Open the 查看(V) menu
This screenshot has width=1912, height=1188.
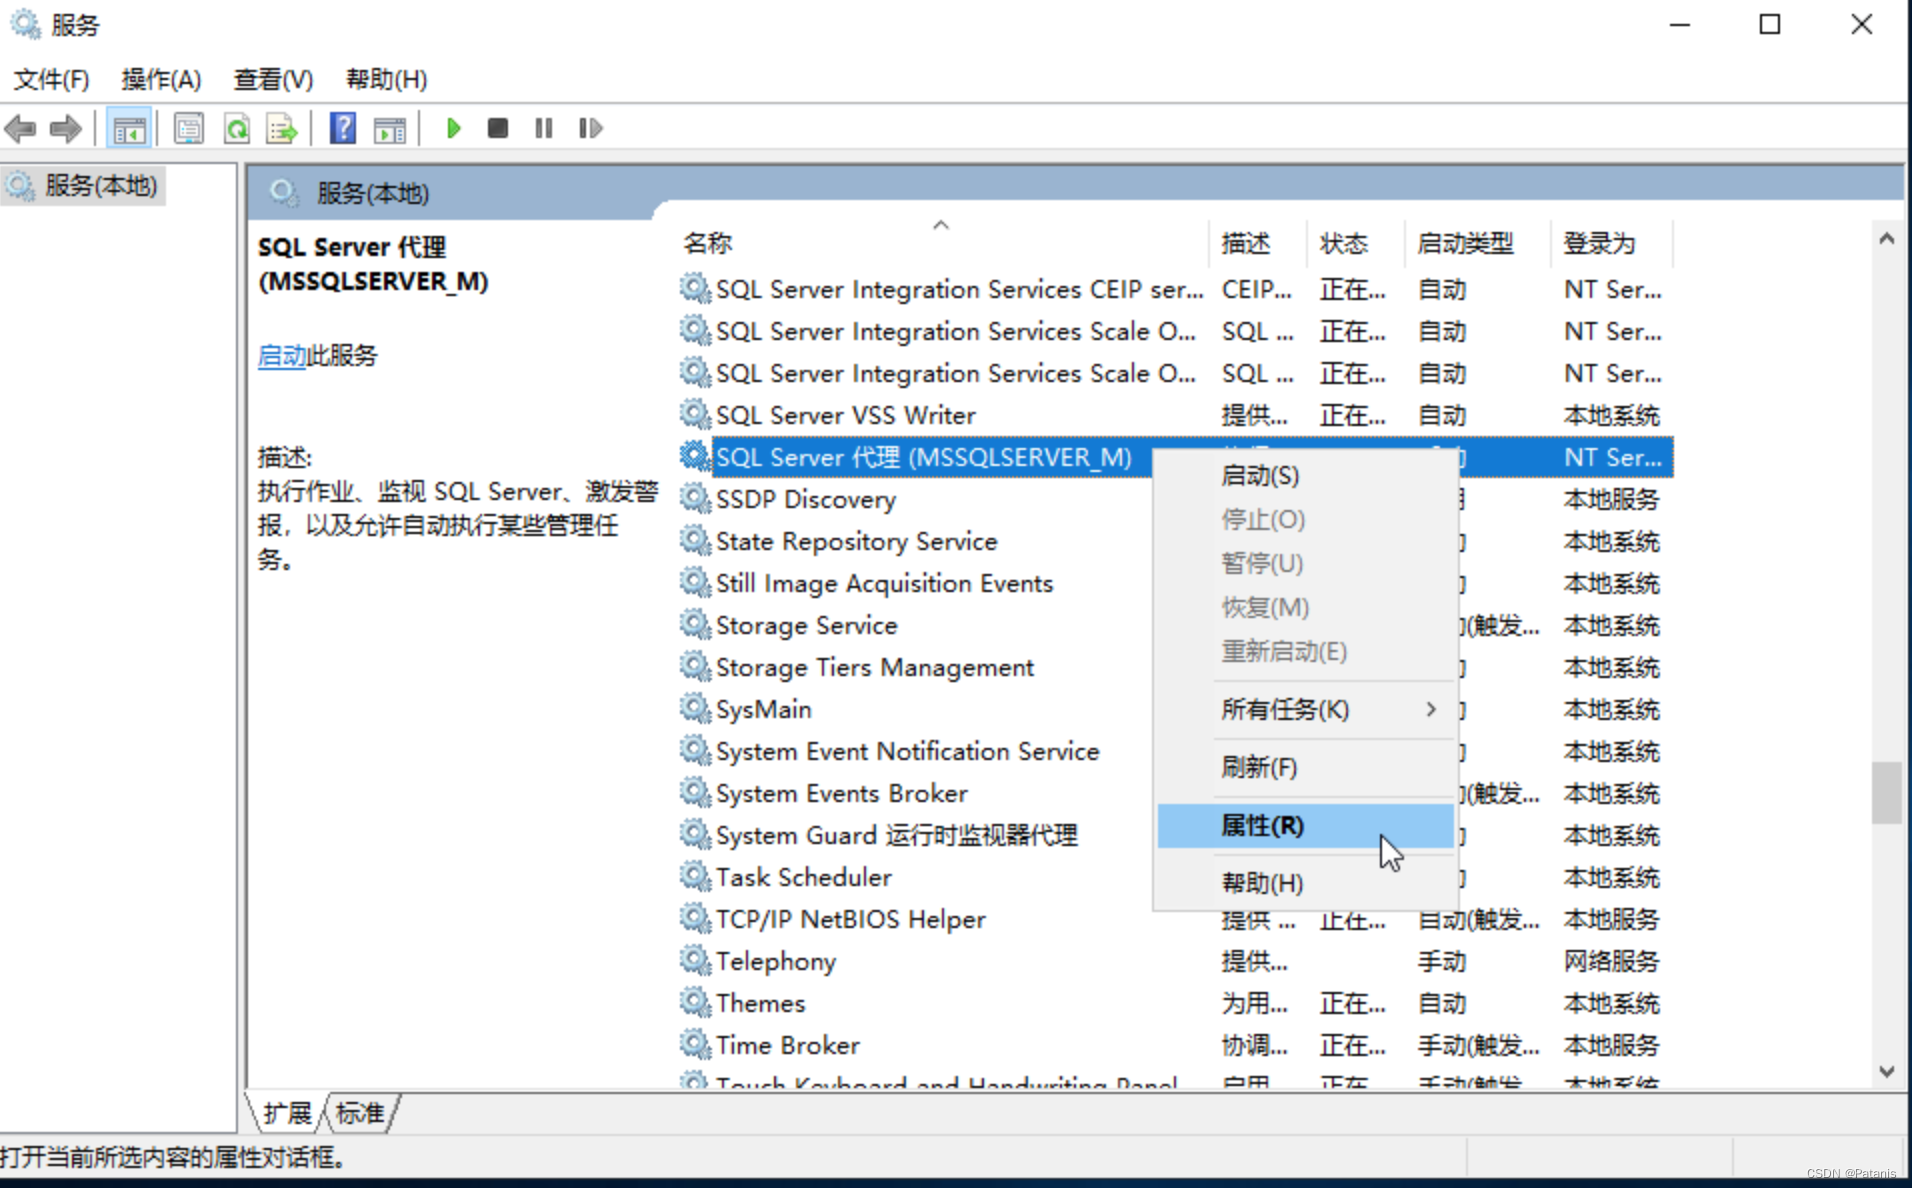pos(273,79)
